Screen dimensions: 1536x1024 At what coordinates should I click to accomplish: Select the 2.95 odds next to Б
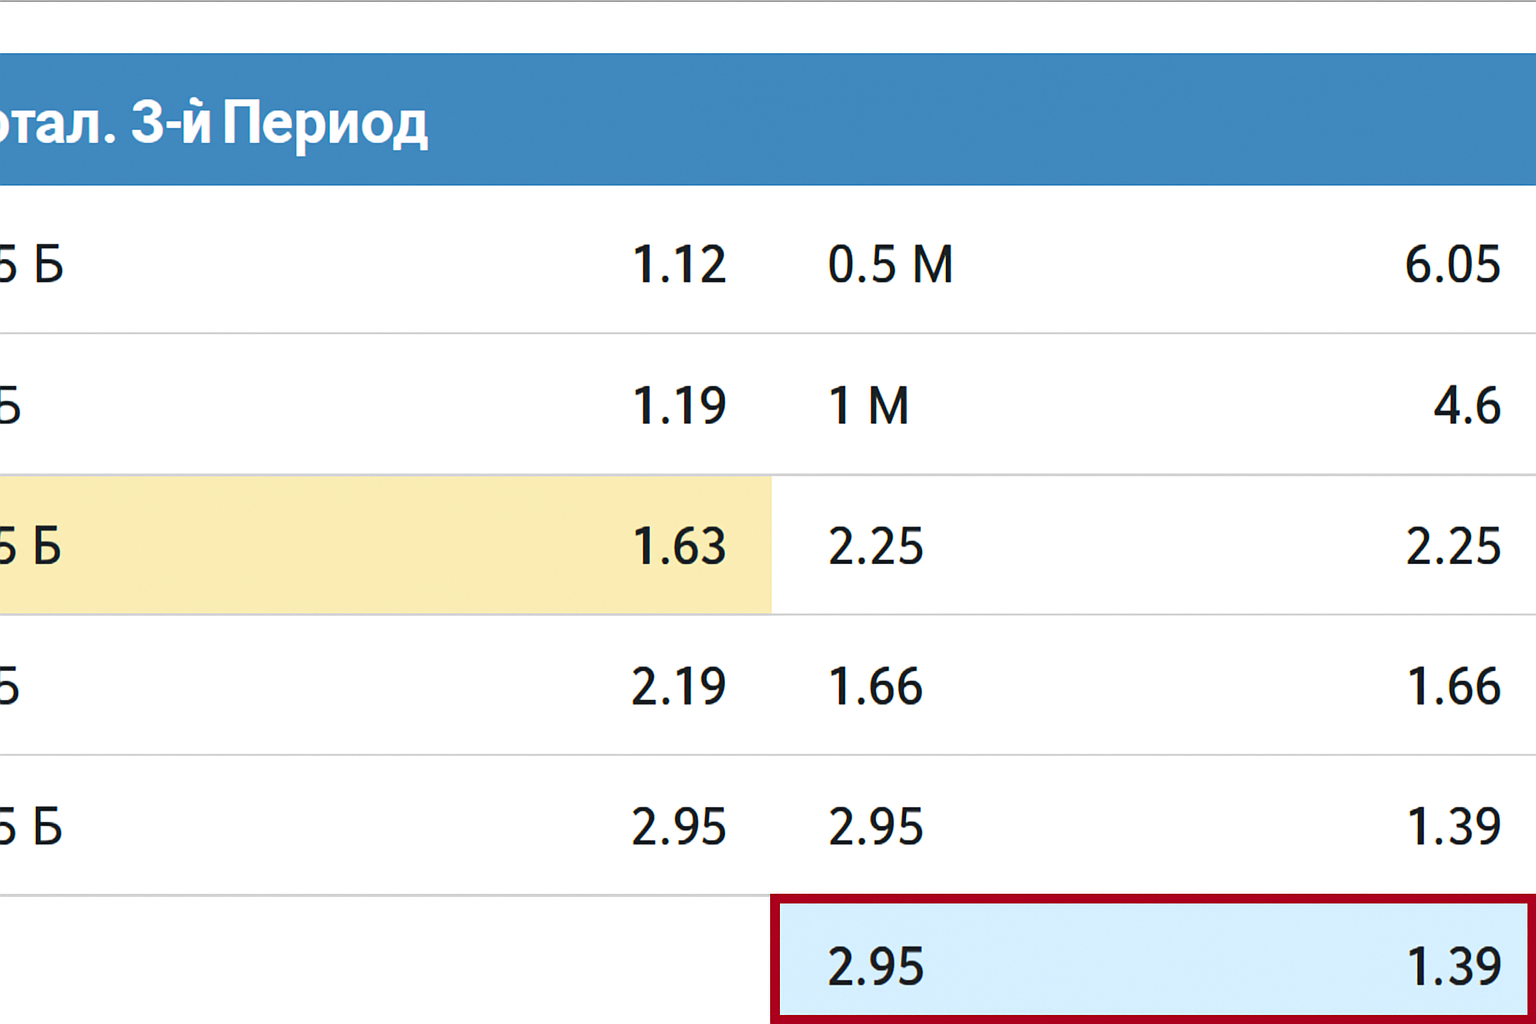click(x=678, y=826)
